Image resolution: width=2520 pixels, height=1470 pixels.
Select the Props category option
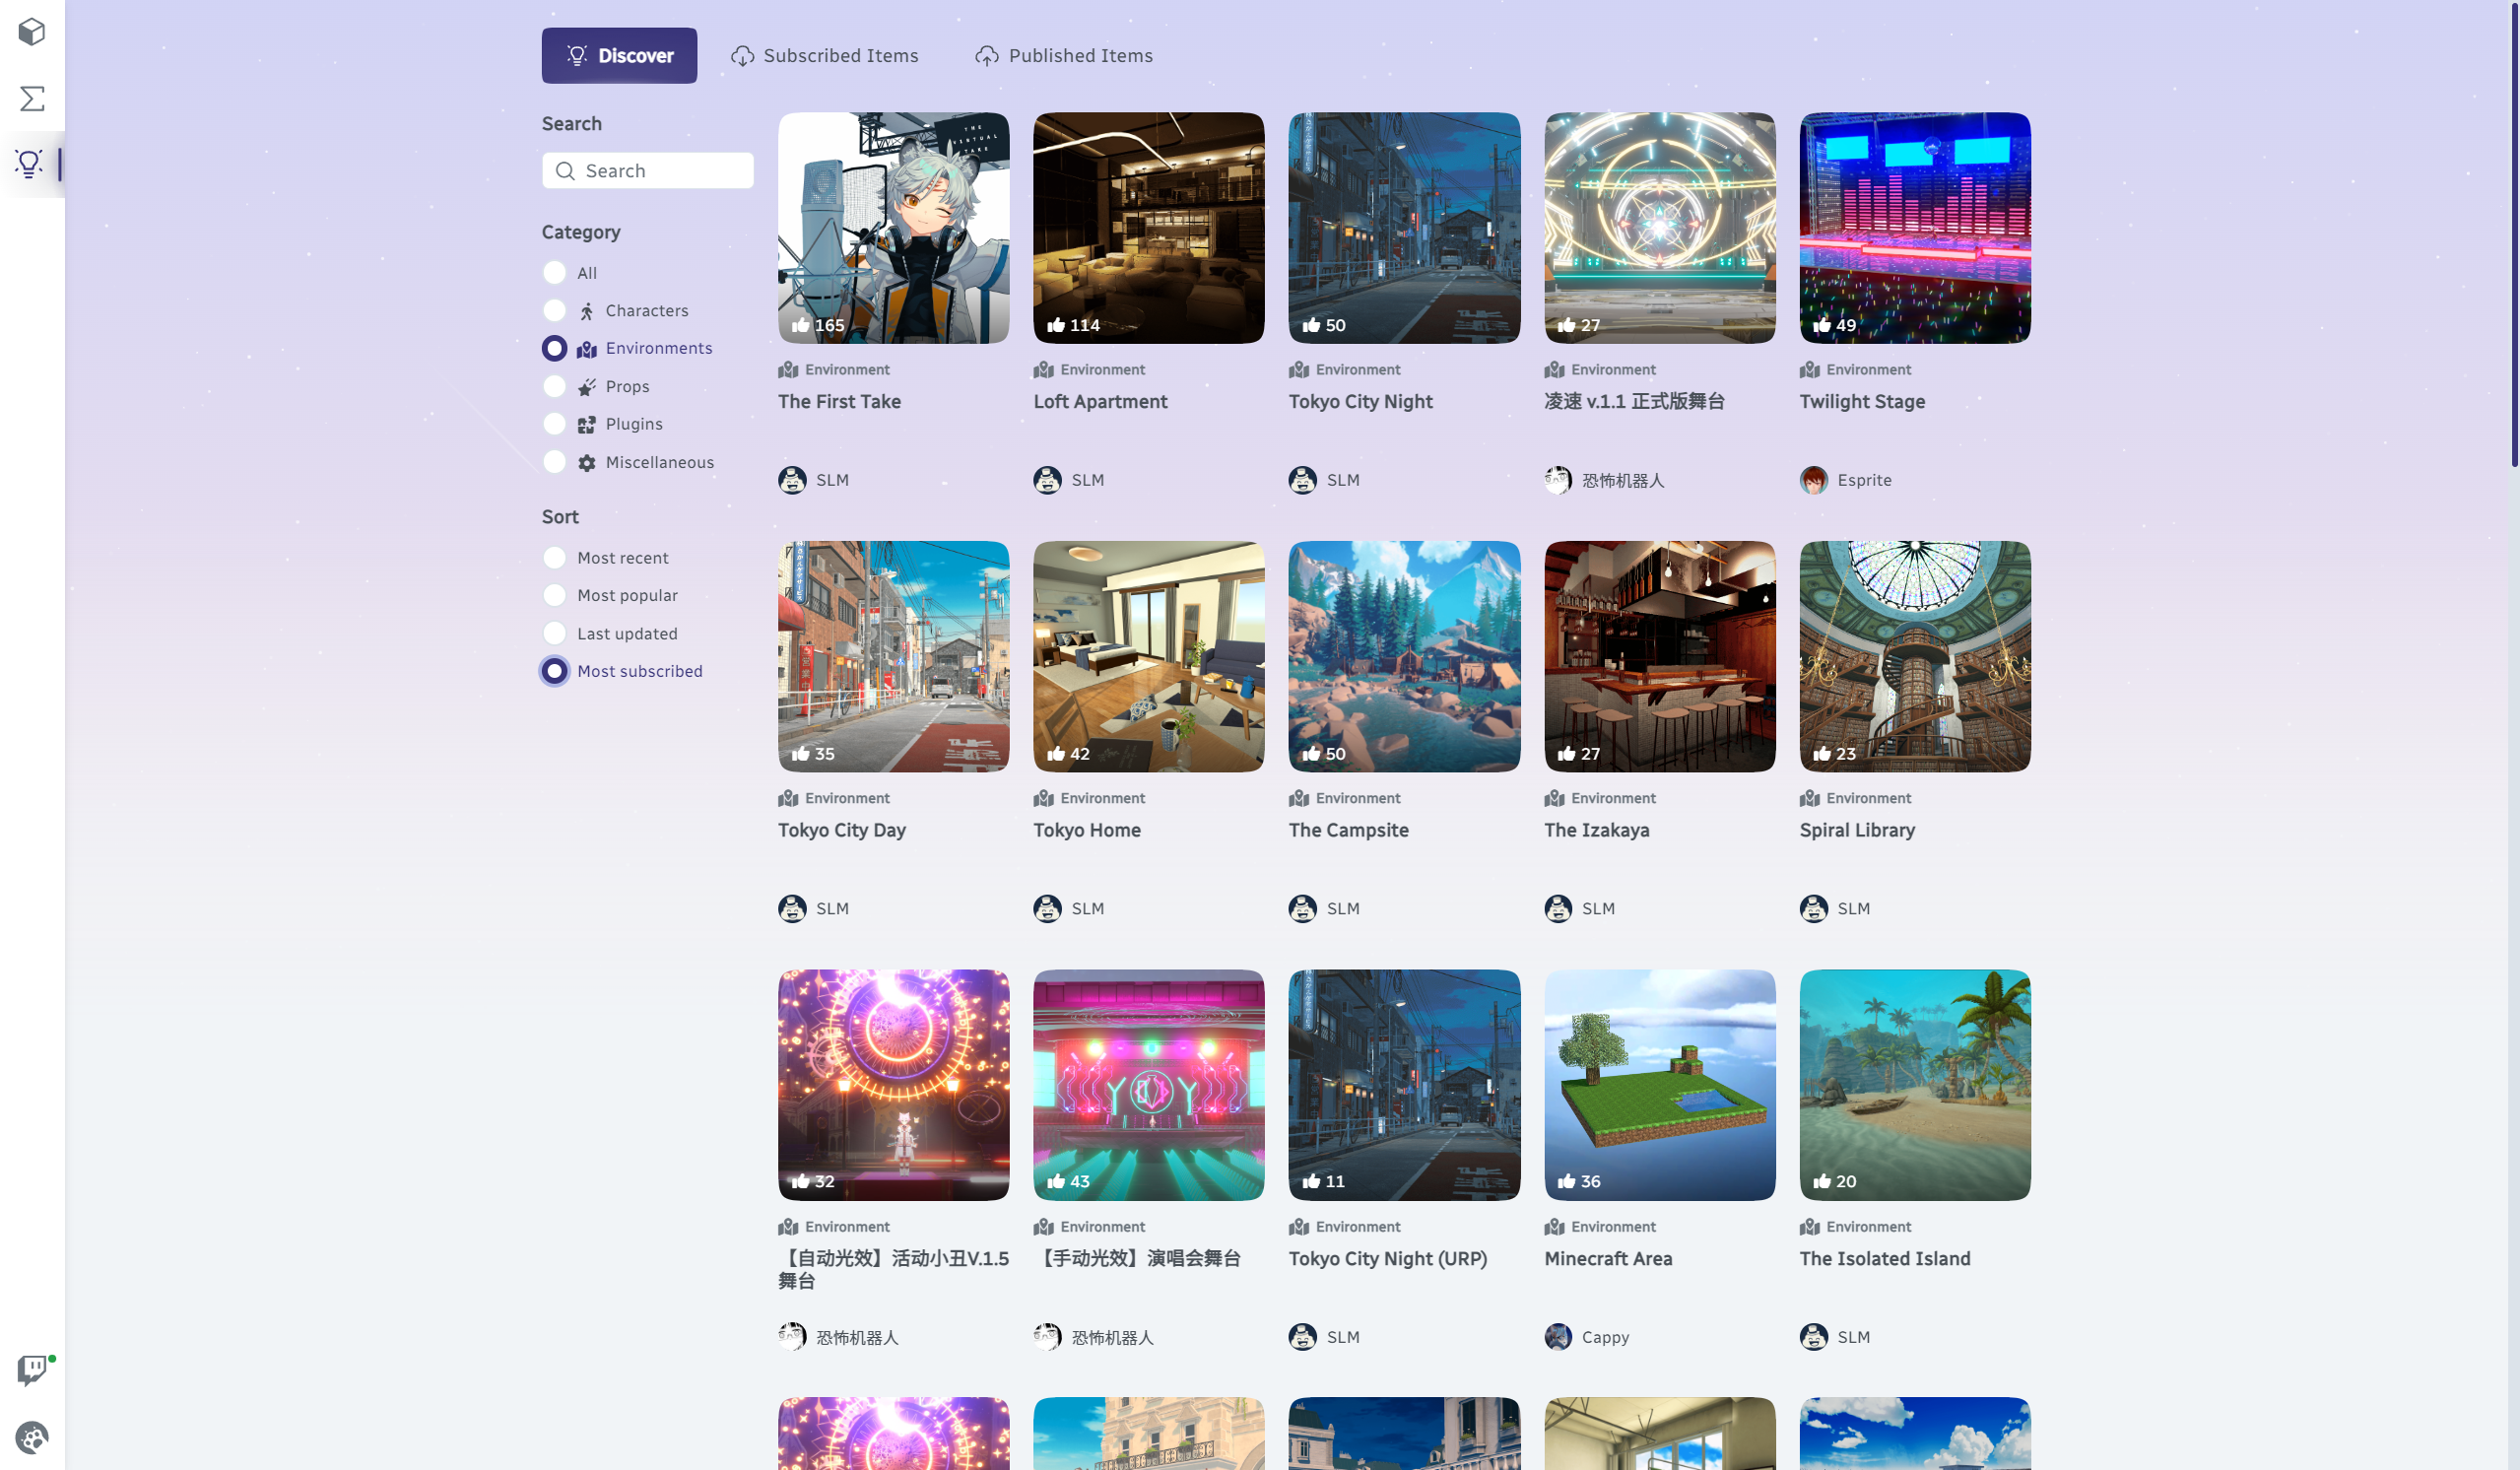(x=554, y=387)
